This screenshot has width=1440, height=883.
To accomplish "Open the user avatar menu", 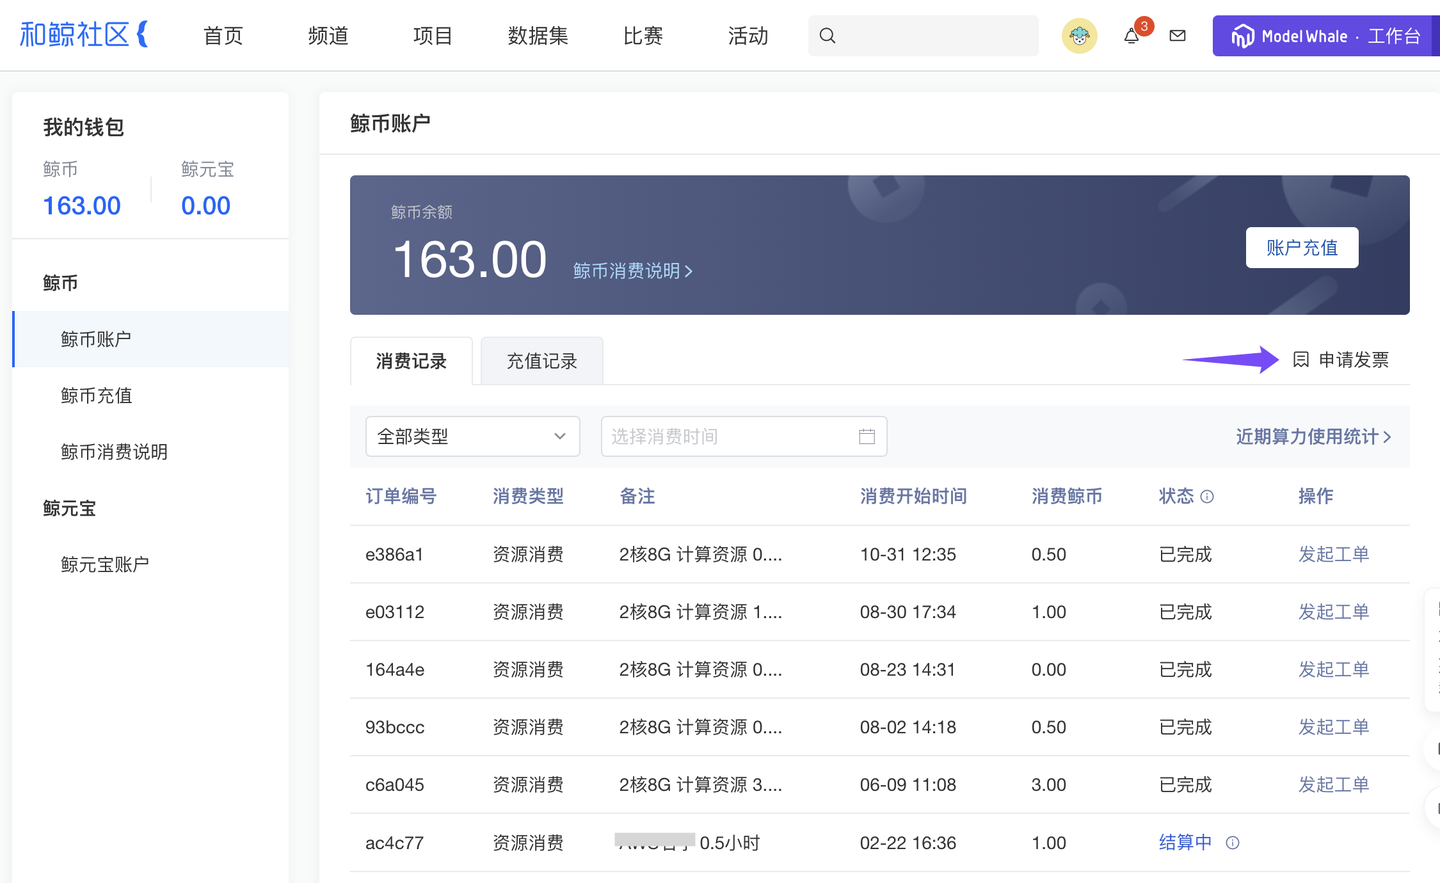I will click(1079, 36).
